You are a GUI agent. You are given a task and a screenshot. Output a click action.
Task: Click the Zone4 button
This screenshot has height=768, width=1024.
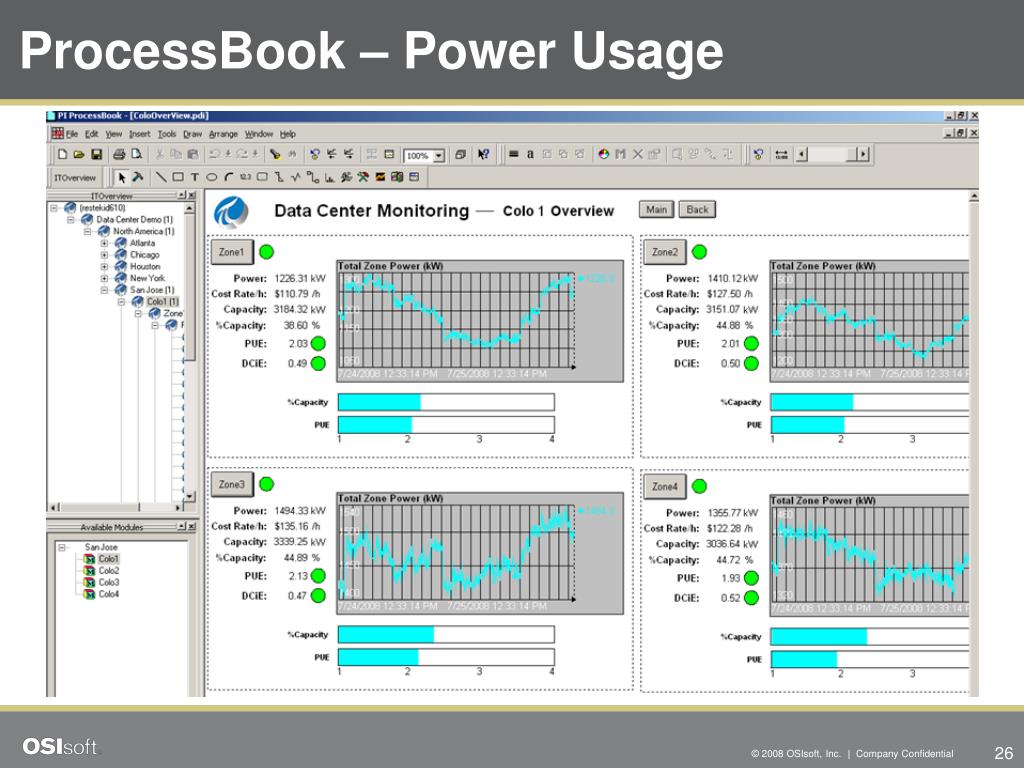[x=665, y=487]
